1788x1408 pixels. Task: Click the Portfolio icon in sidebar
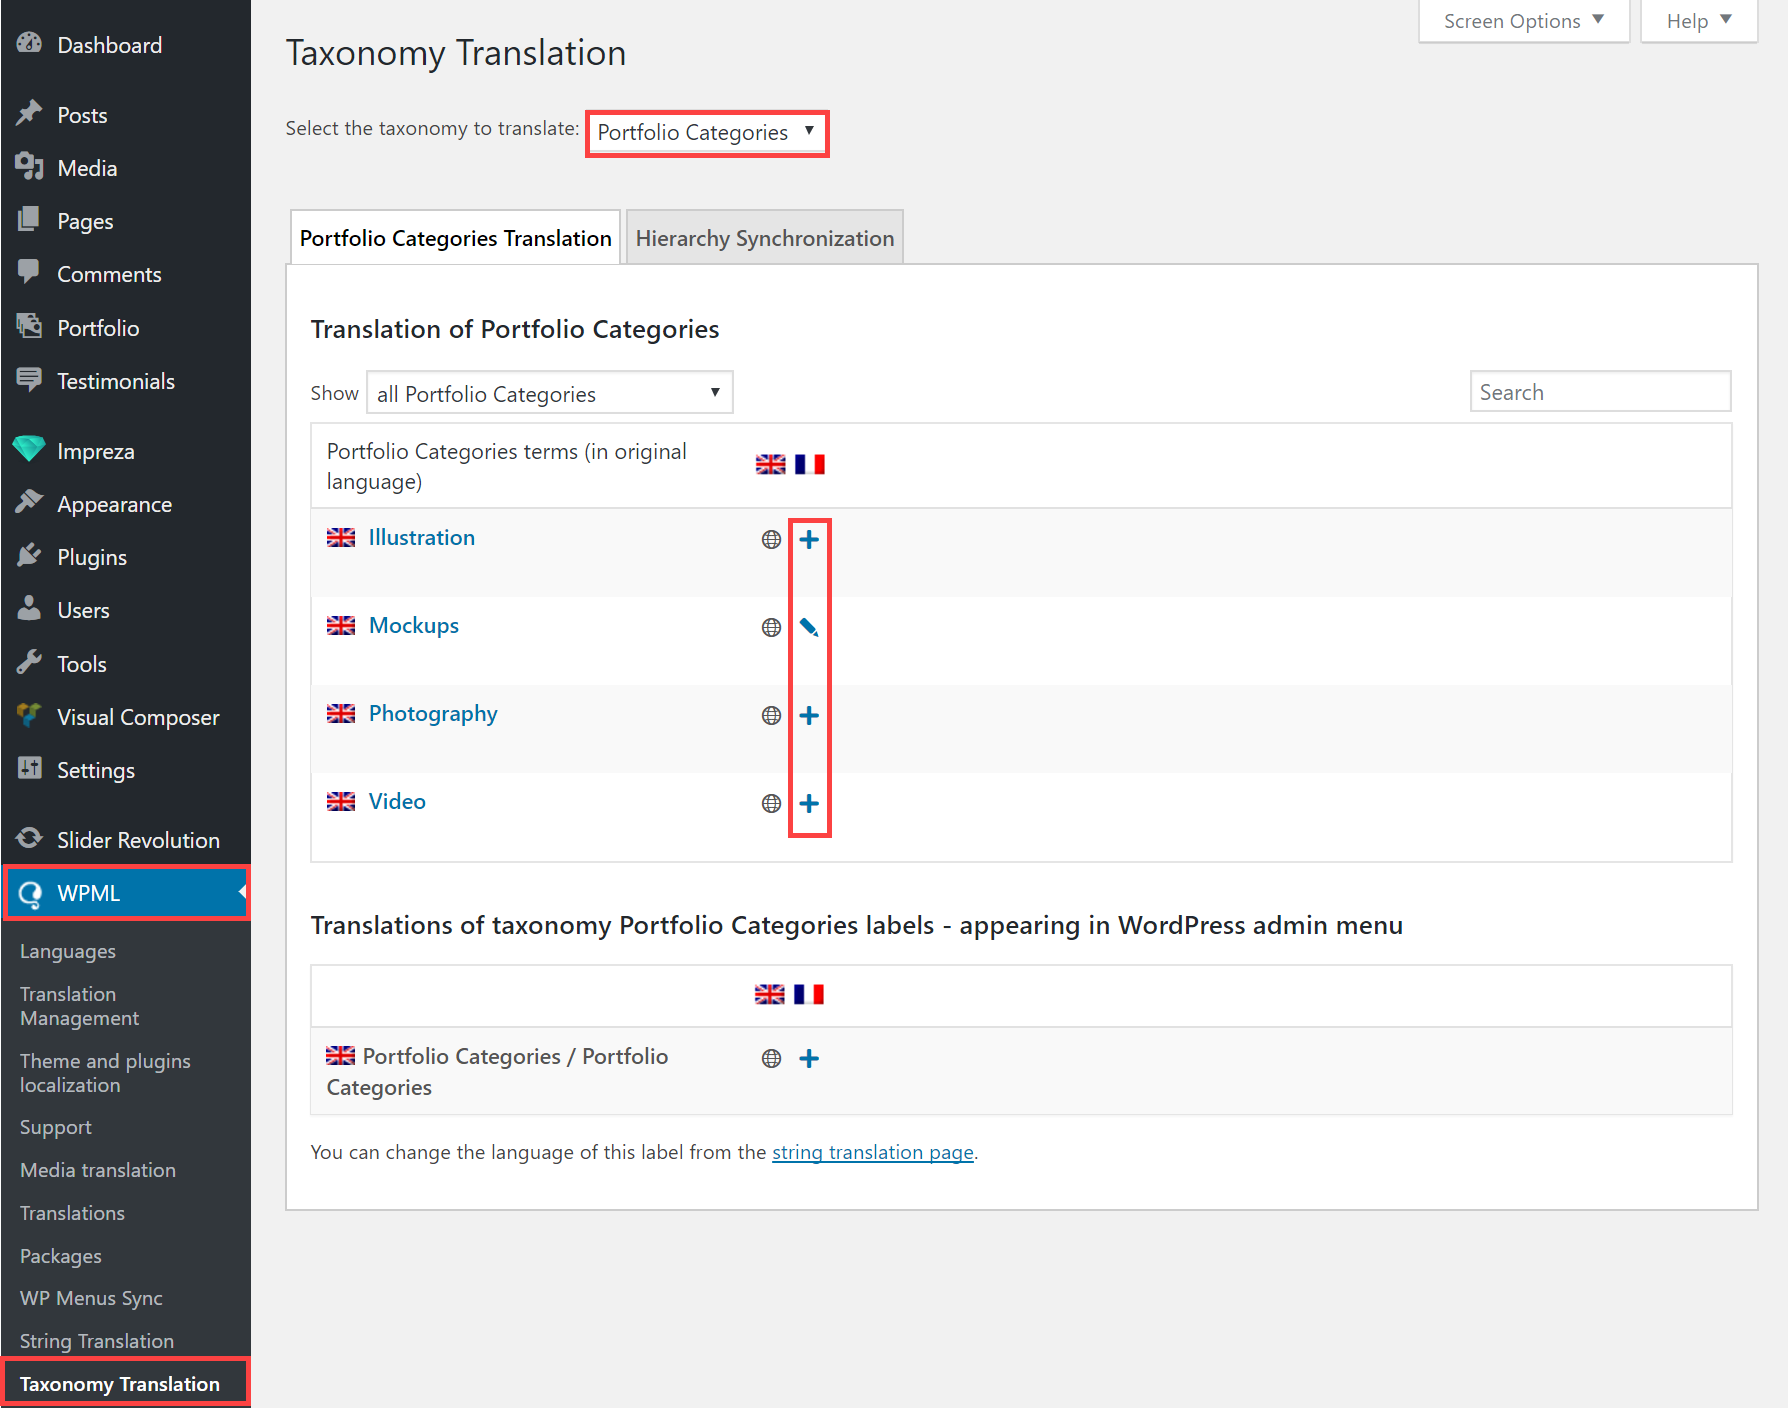(29, 326)
